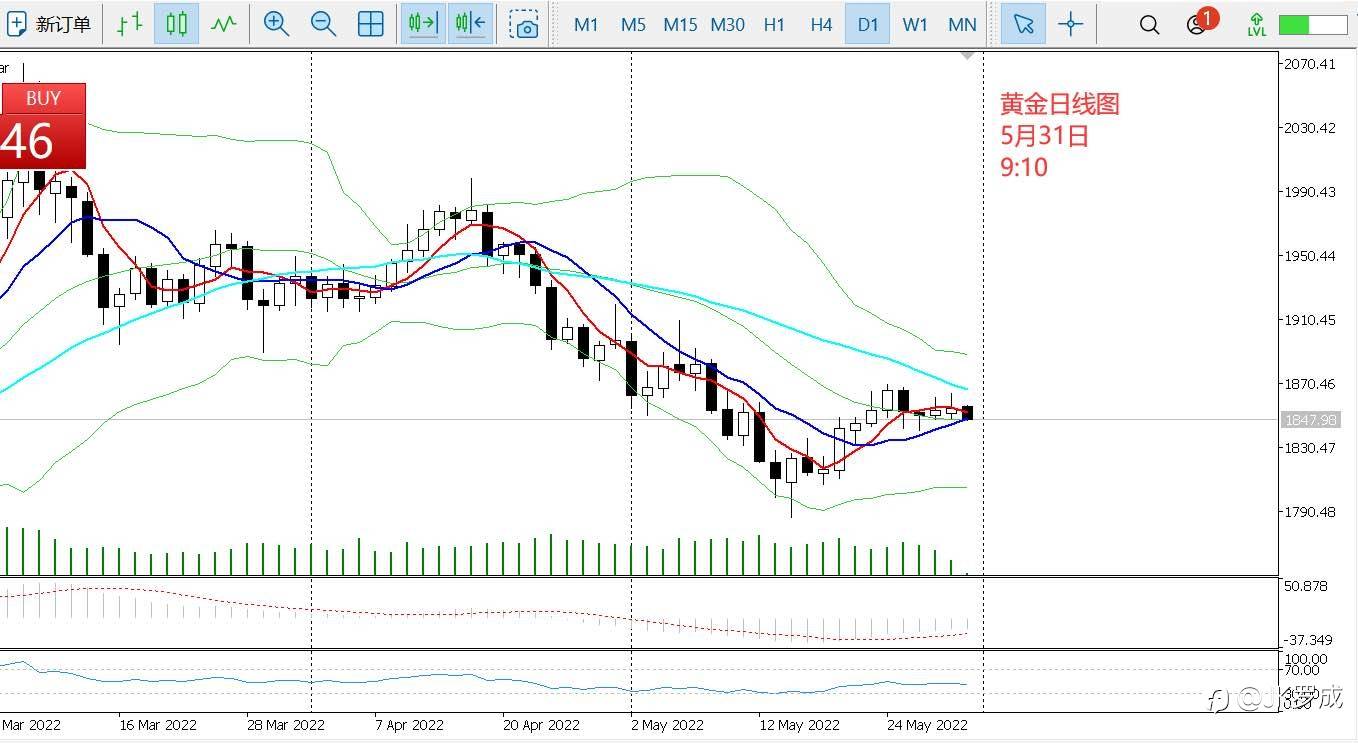Viewport: 1358px width, 743px height.
Task: Click price scale value 1830.47
Action: (1310, 448)
